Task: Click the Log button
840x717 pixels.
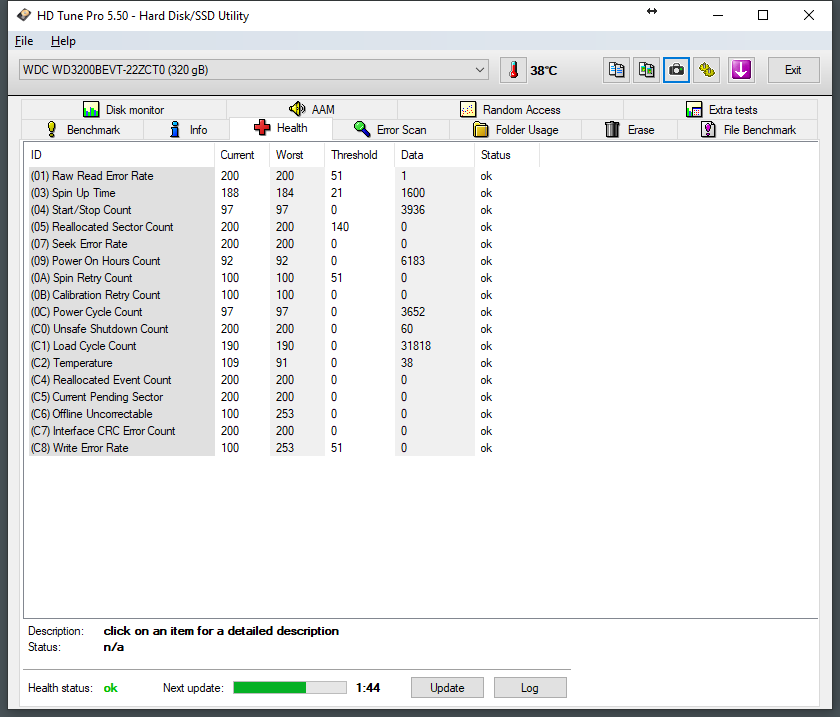Action: pyautogui.click(x=529, y=688)
